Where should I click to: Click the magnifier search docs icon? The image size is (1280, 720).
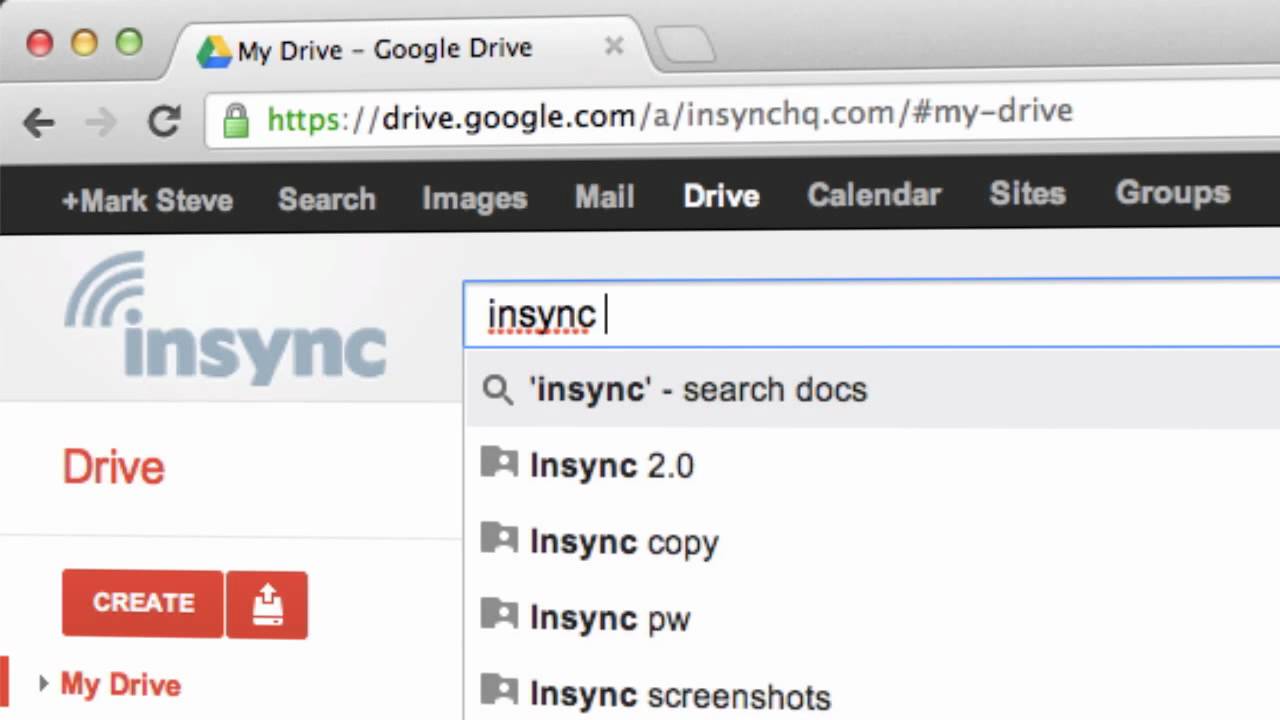497,390
